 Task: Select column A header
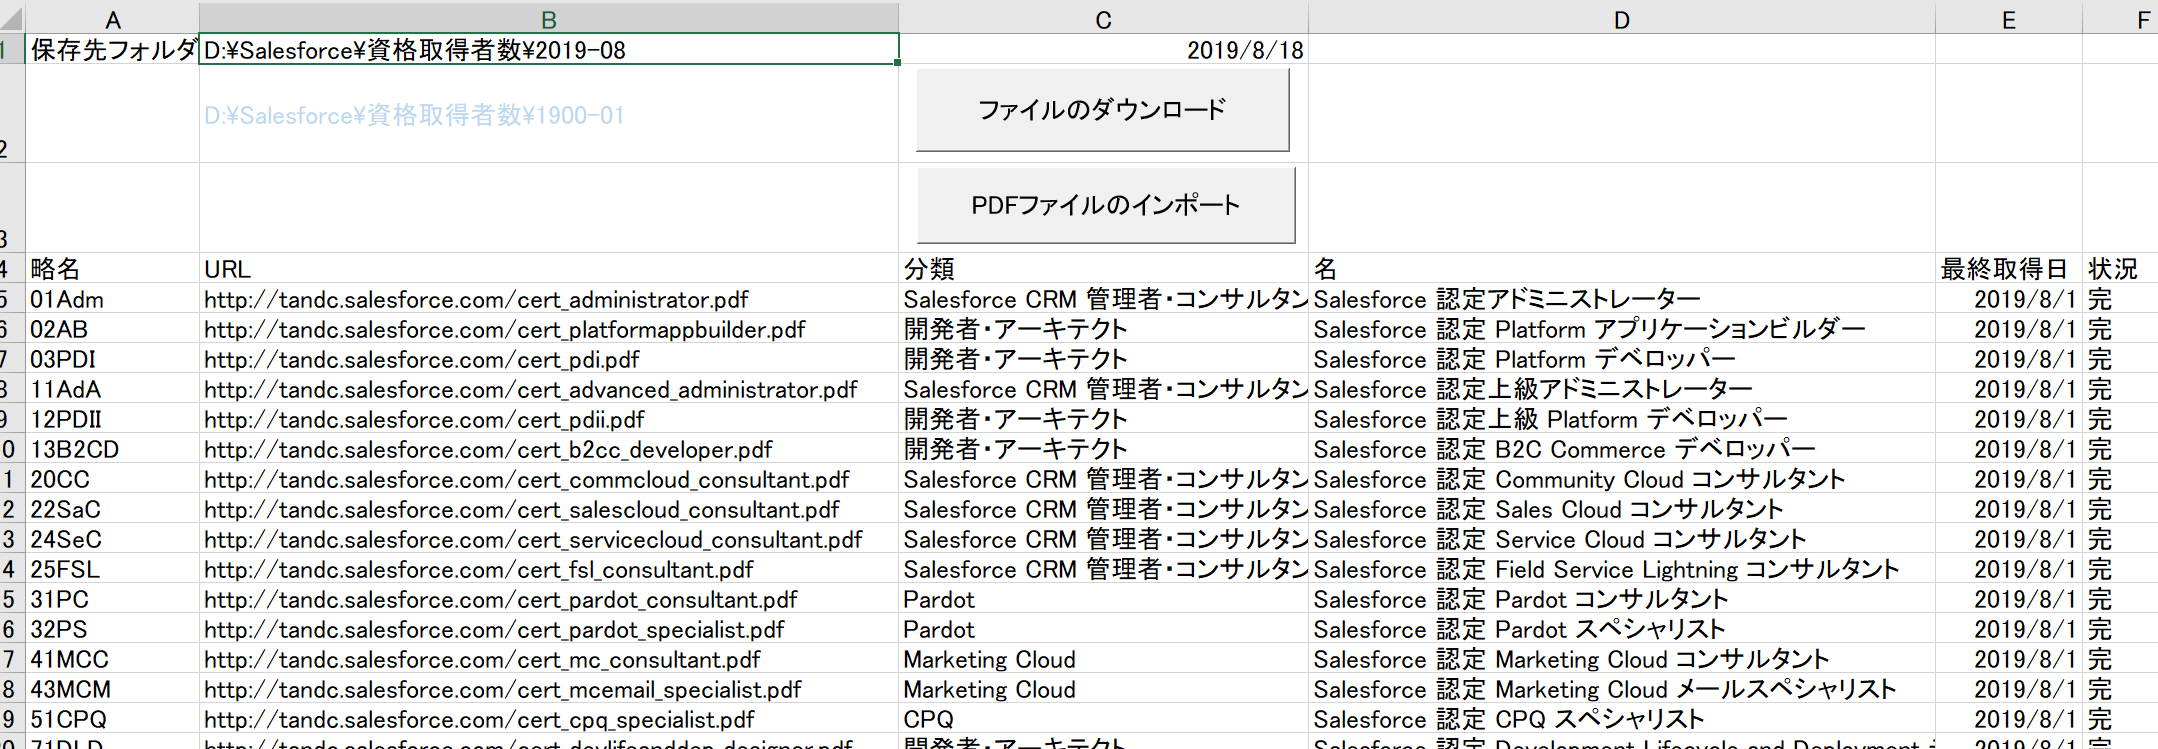112,19
